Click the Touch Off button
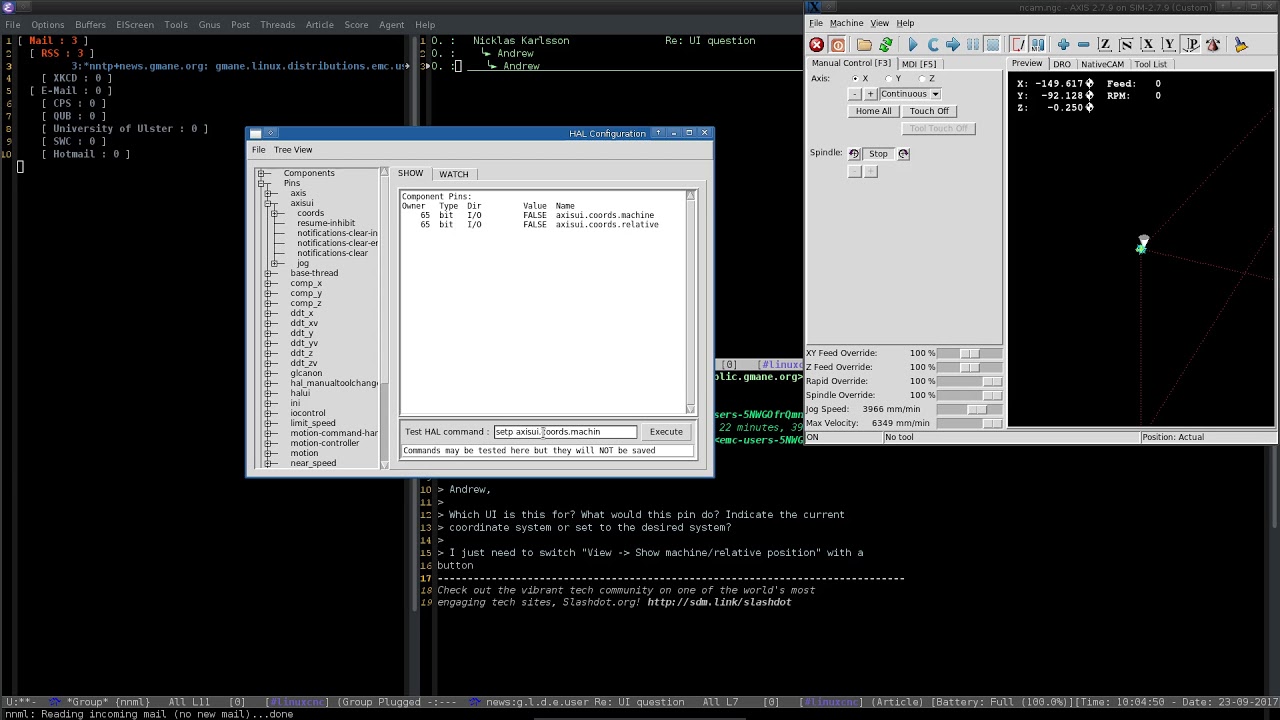This screenshot has width=1280, height=720. pos(929,111)
